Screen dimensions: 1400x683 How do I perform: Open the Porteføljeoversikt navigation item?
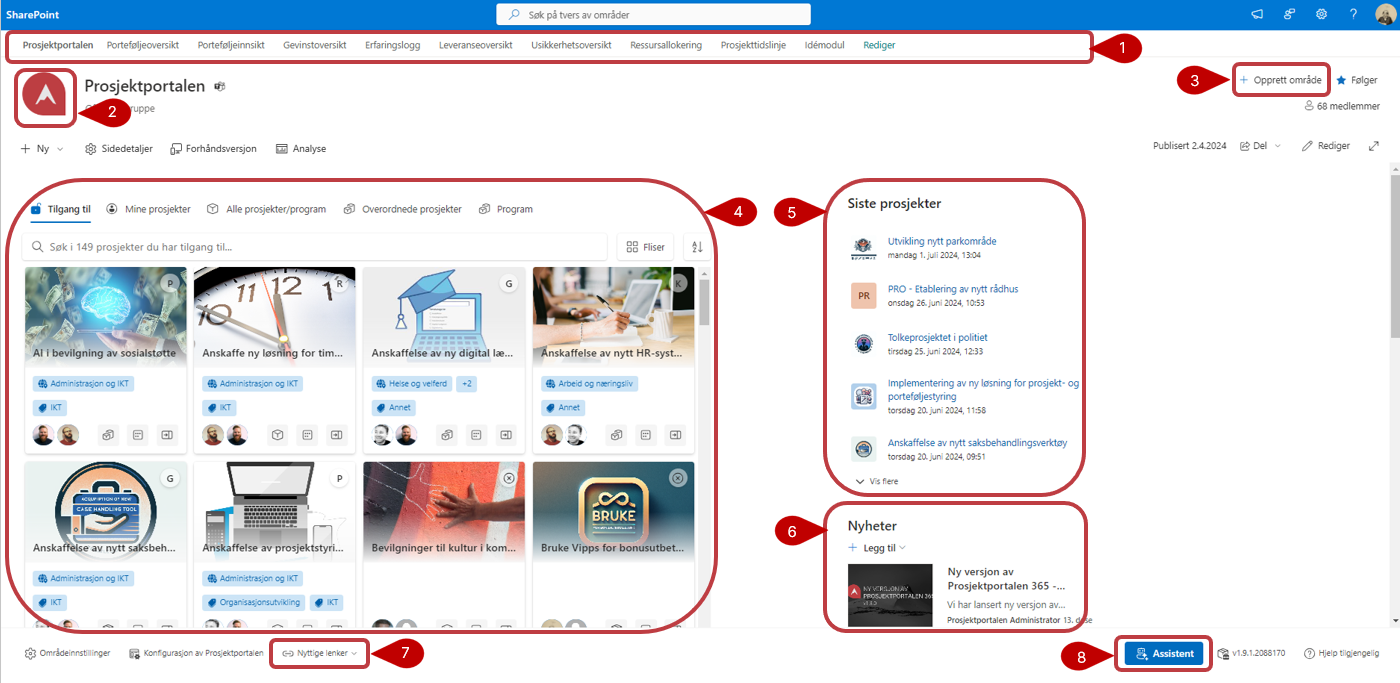pyautogui.click(x=142, y=45)
